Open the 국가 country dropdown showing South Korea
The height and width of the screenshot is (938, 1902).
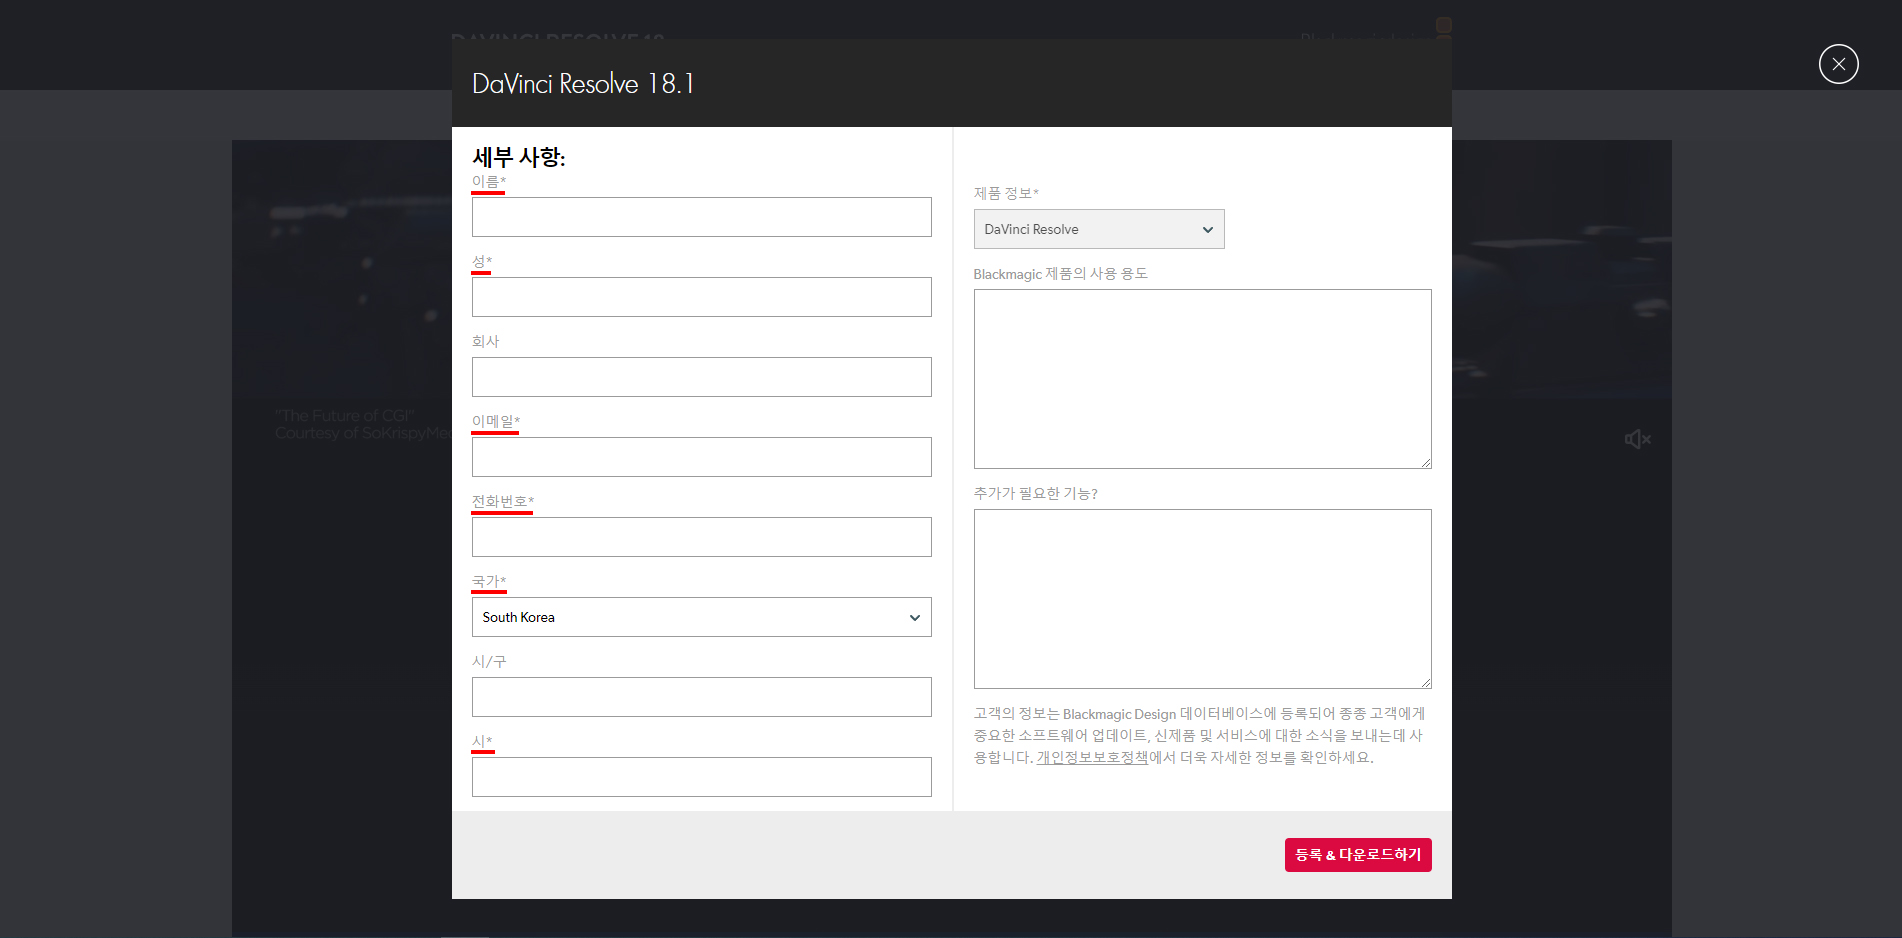click(x=701, y=617)
